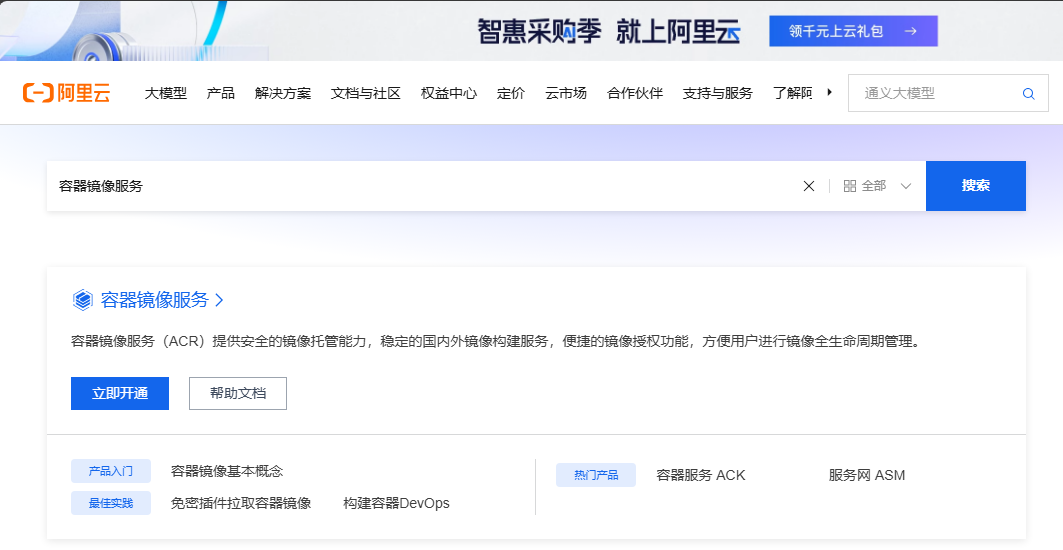Open the 合作伙伴 nav menu
Viewport: 1063px width, 550px height.
coord(635,94)
